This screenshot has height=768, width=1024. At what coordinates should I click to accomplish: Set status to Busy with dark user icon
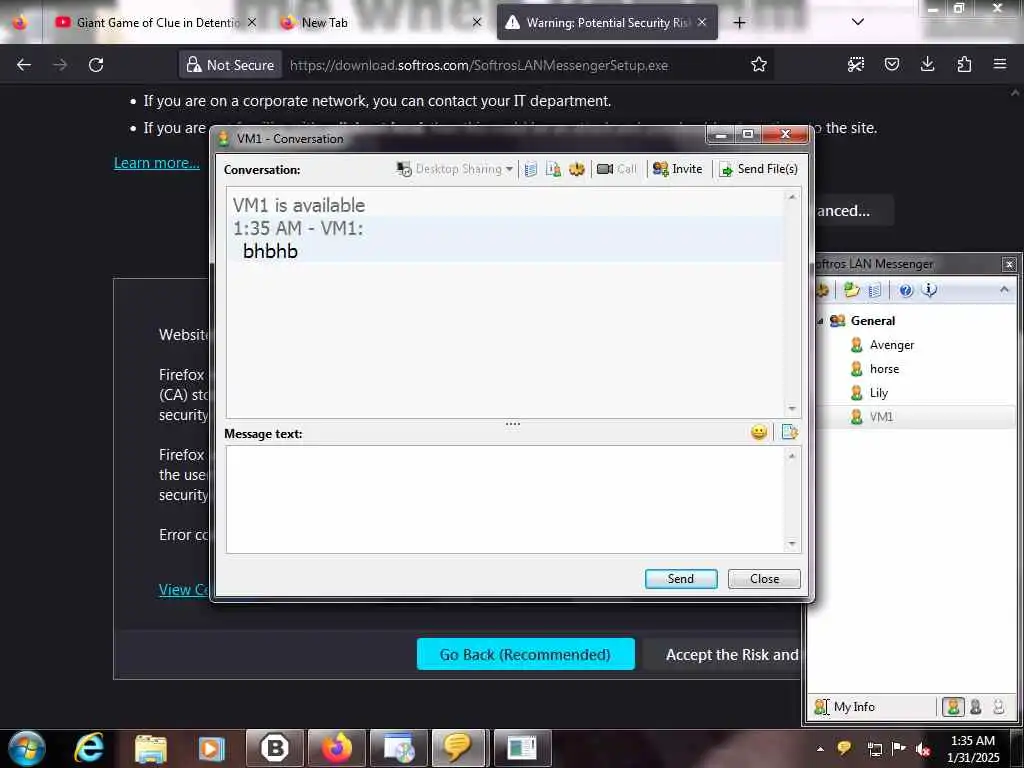[x=976, y=707]
